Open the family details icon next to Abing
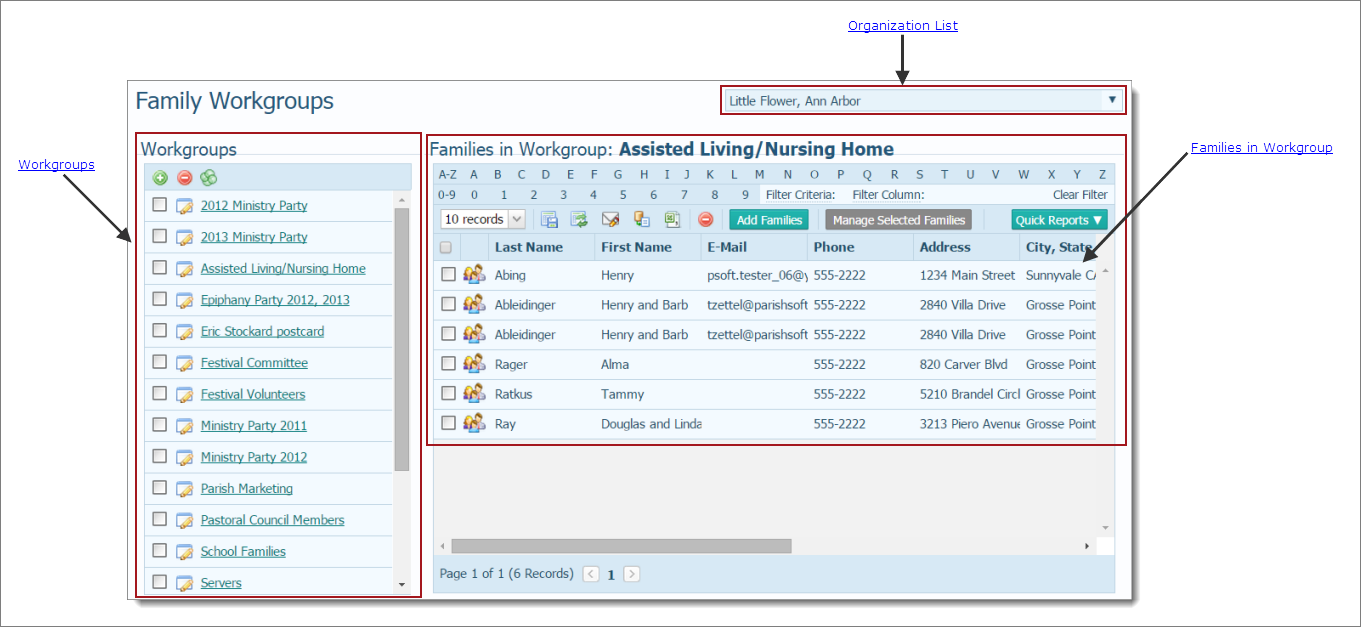Image resolution: width=1361 pixels, height=627 pixels. 473,274
